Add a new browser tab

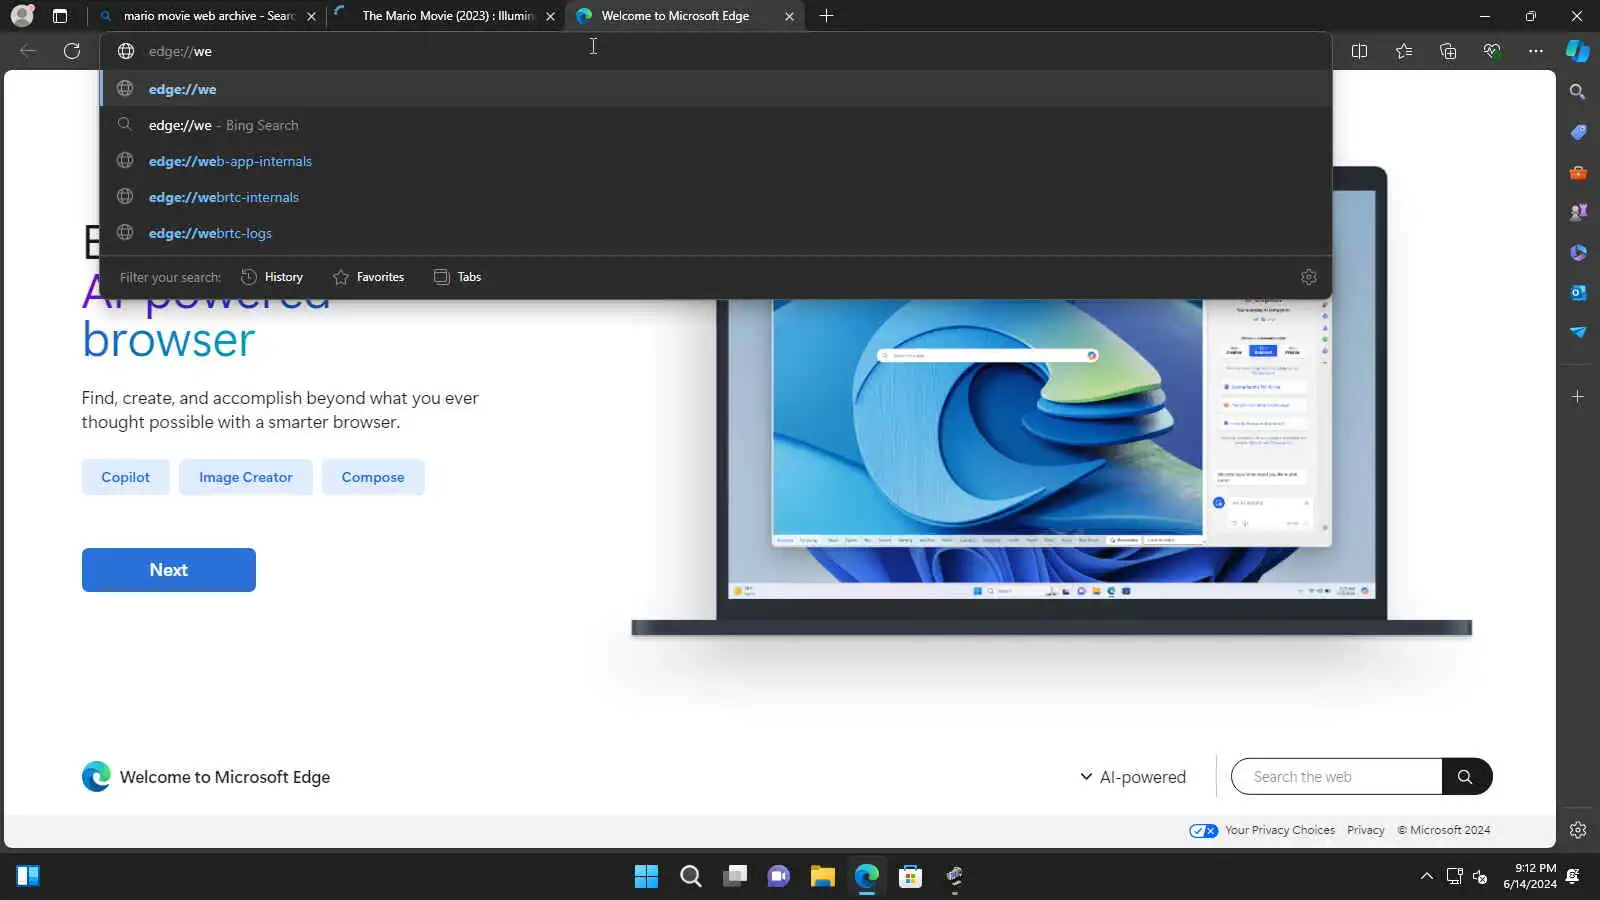click(826, 16)
